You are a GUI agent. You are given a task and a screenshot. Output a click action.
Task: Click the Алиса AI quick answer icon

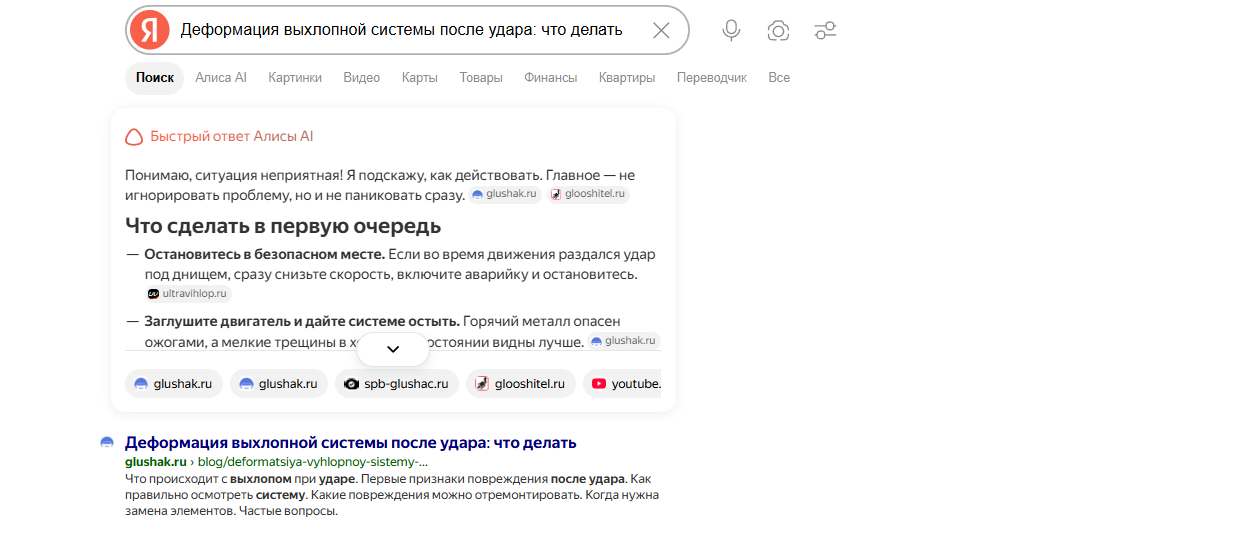134,137
